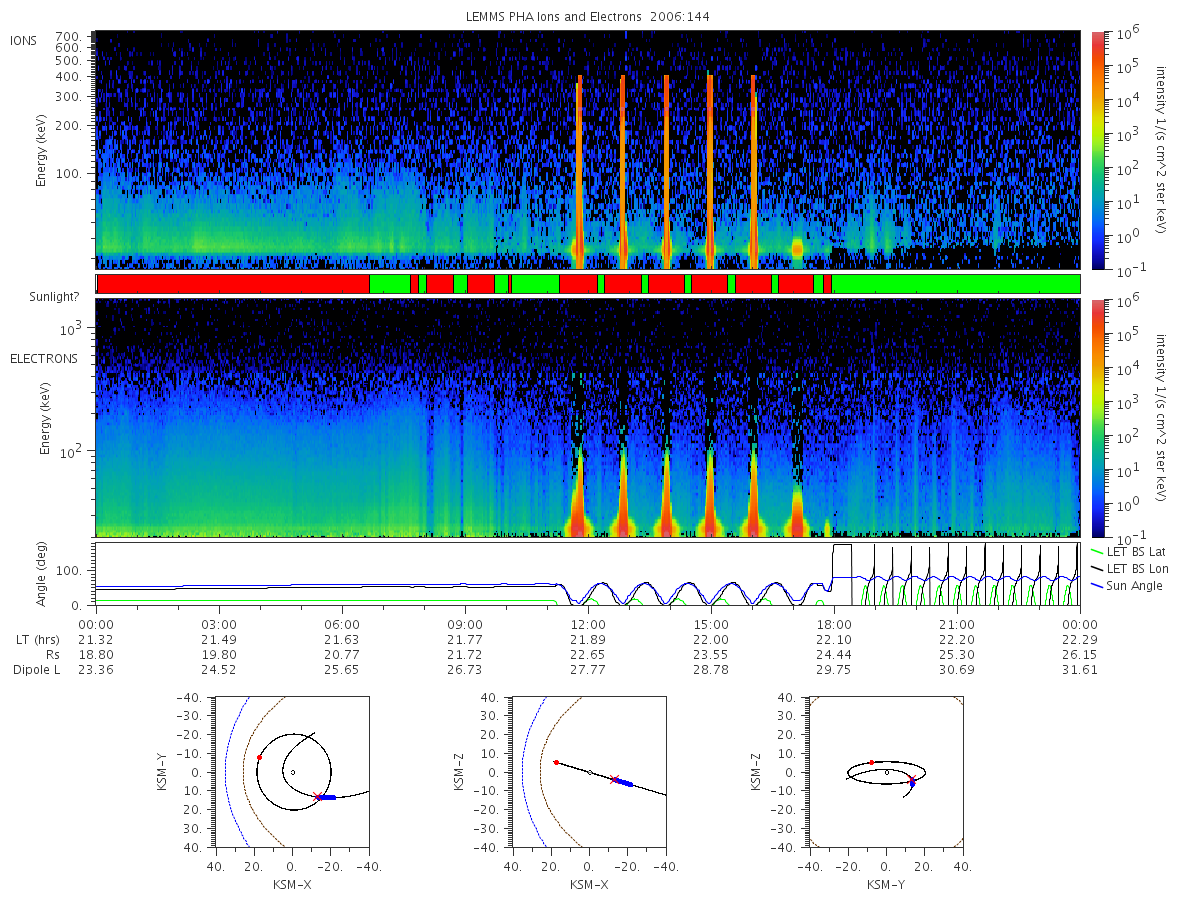1200x900 pixels.
Task: Select the LET BS Lat legend entry
Action: pos(1127,551)
